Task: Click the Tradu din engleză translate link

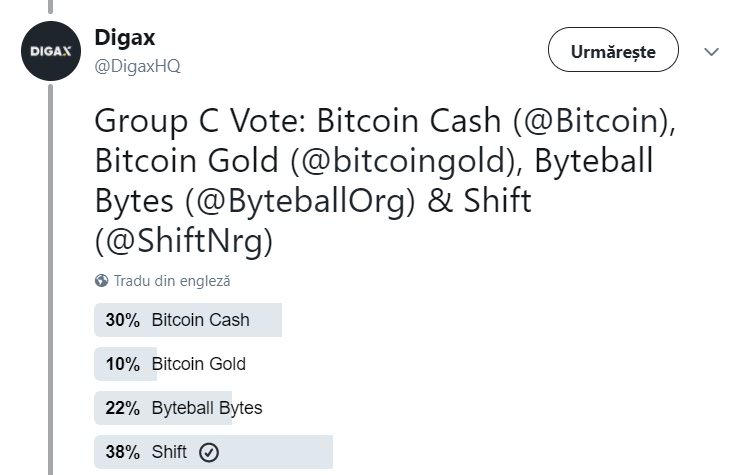Action: tap(172, 281)
